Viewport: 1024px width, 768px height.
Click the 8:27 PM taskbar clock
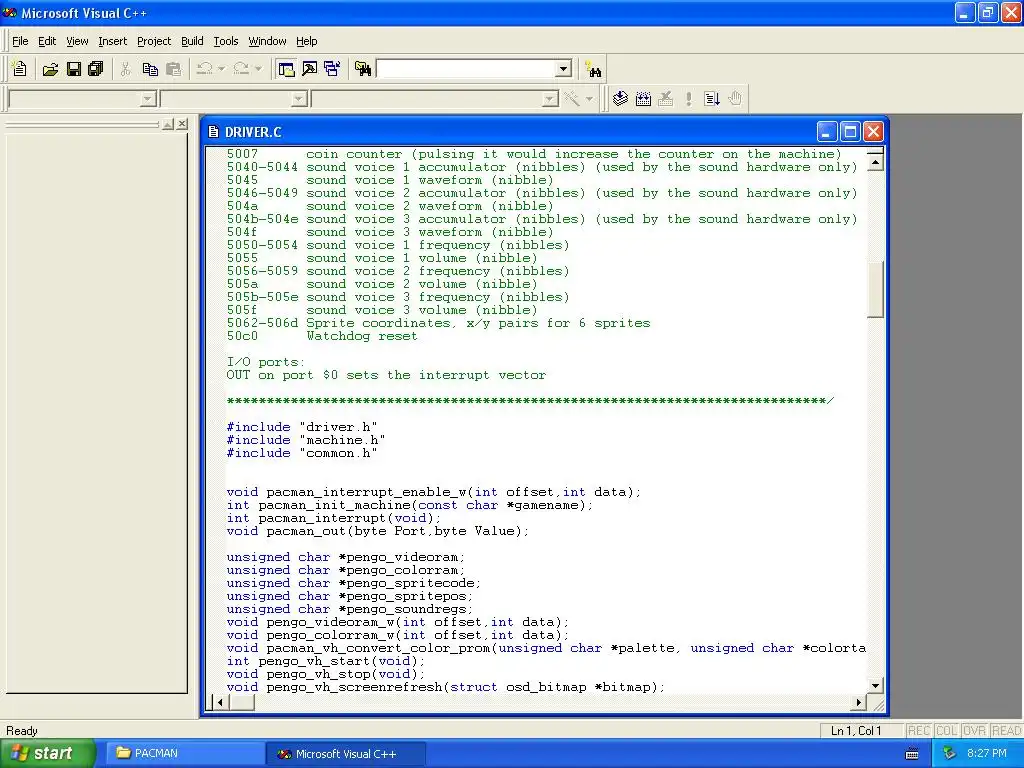click(x=987, y=754)
